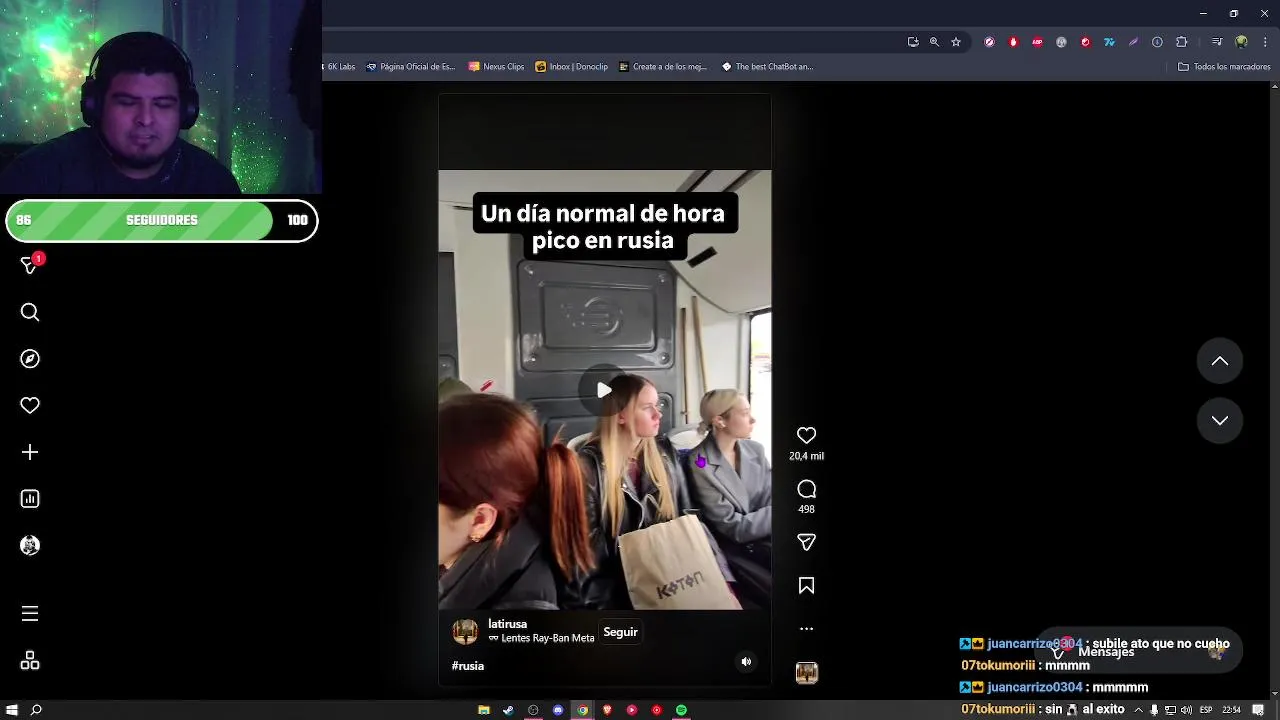Open Spotify from taskbar
The image size is (1280, 720).
click(681, 710)
